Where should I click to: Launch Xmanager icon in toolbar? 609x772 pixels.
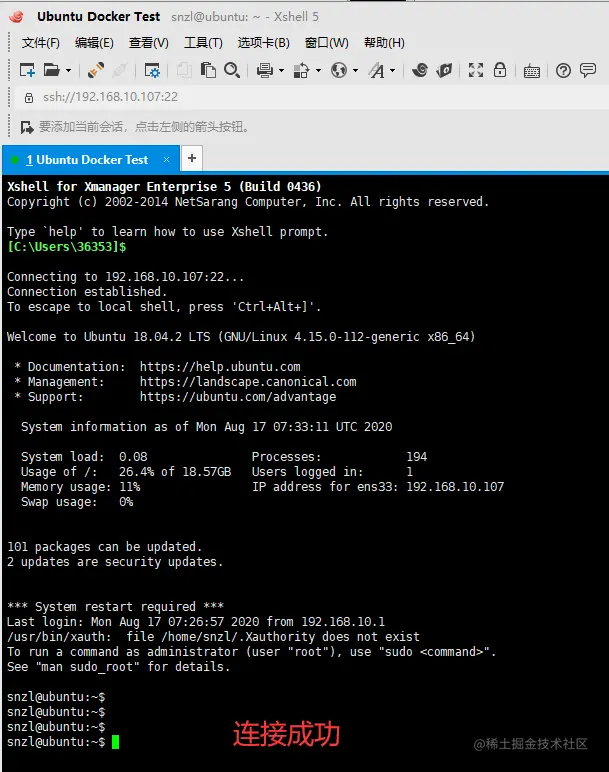[x=444, y=70]
